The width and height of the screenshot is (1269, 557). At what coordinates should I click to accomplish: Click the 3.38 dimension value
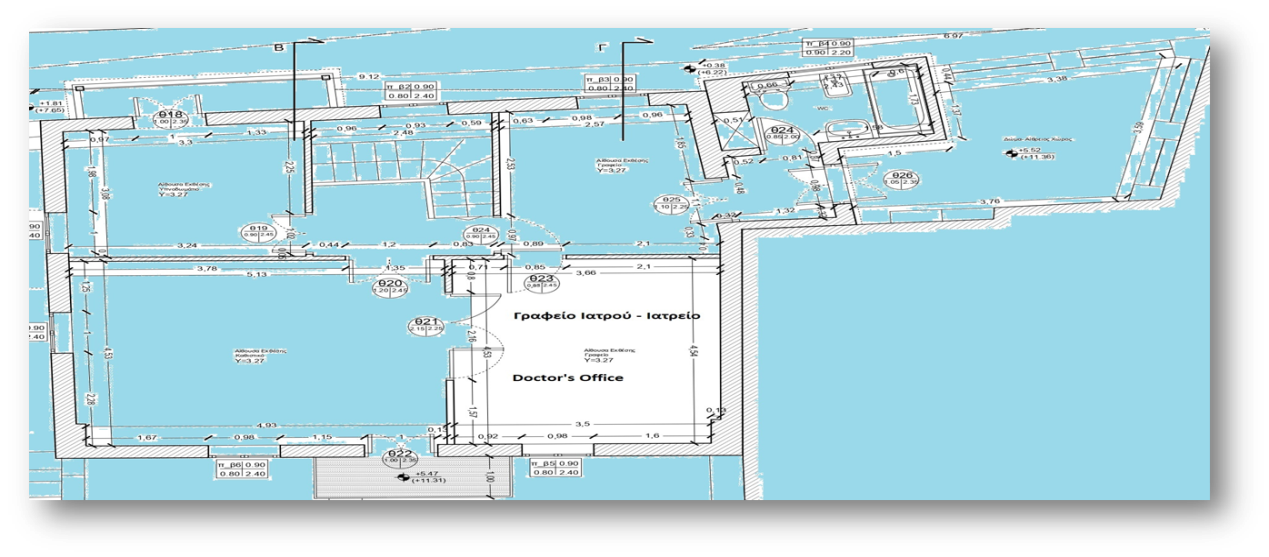[1055, 78]
